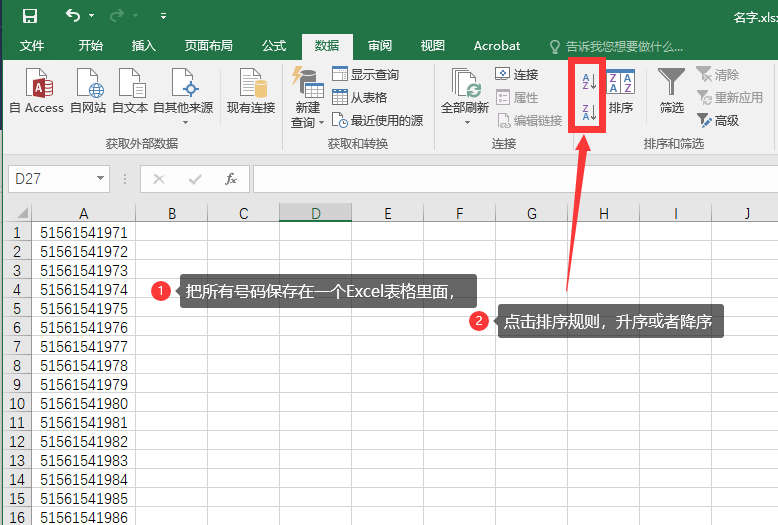Switch to the 公式 ribbon tab
The height and width of the screenshot is (525, 778).
coord(274,46)
